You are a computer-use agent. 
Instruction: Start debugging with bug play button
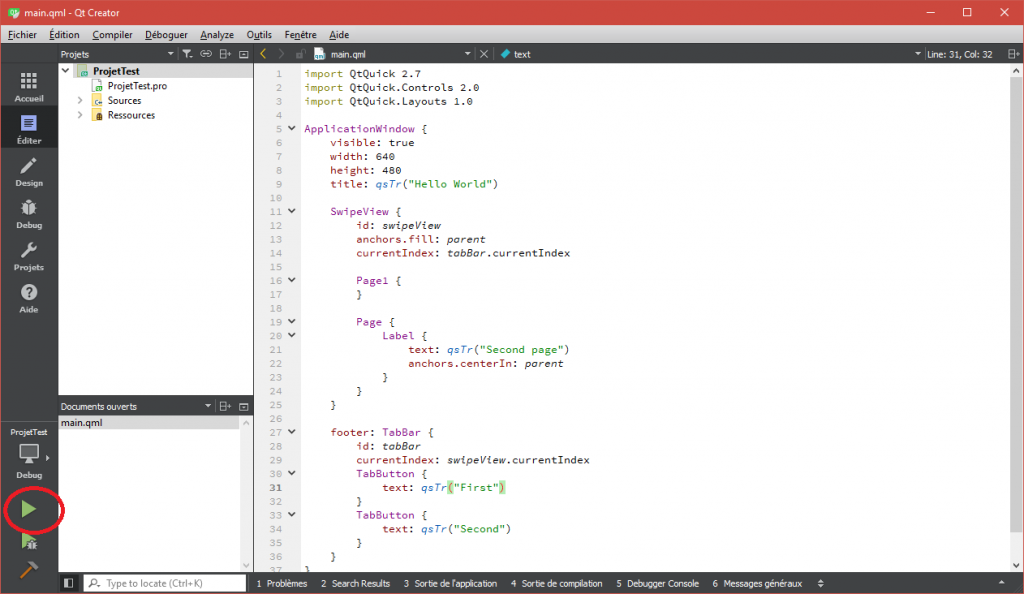click(29, 540)
